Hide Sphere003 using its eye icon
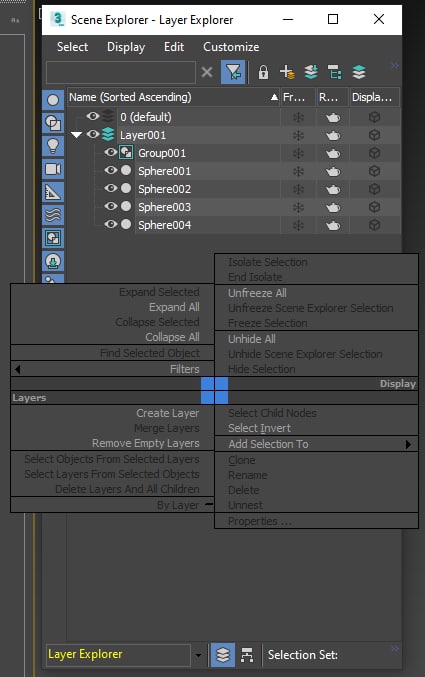This screenshot has height=677, width=425. (111, 206)
